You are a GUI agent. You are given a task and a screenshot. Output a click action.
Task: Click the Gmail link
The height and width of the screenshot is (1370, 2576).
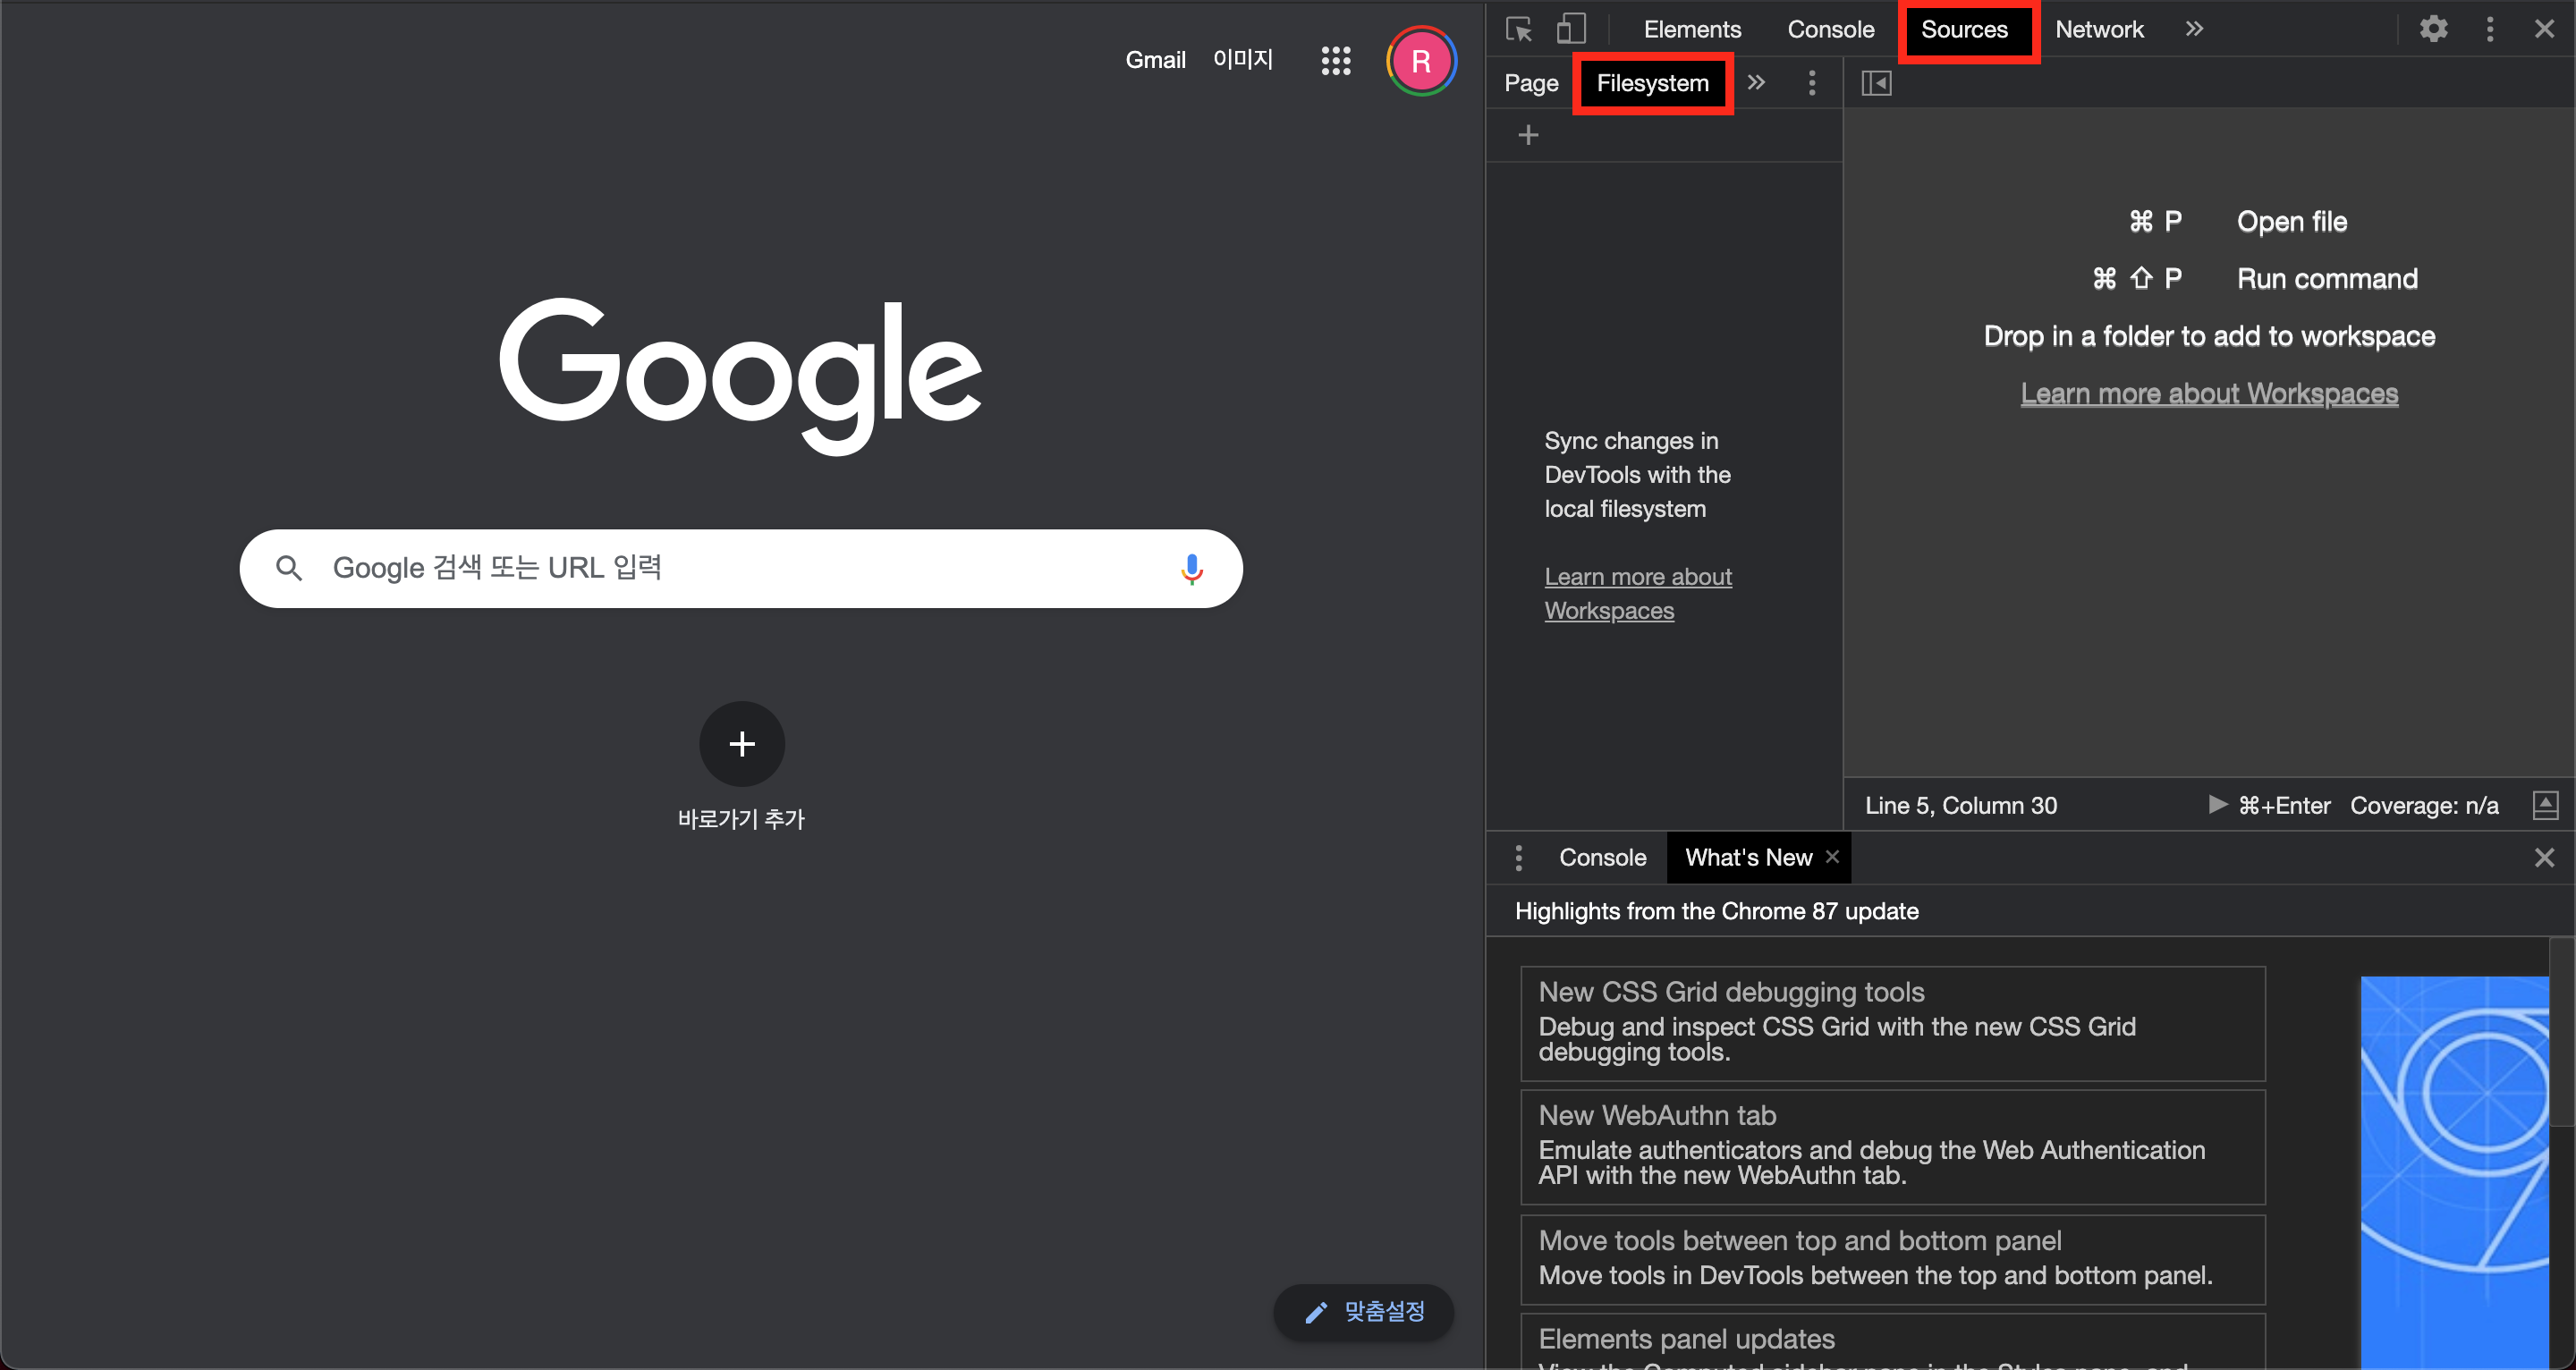1155,60
